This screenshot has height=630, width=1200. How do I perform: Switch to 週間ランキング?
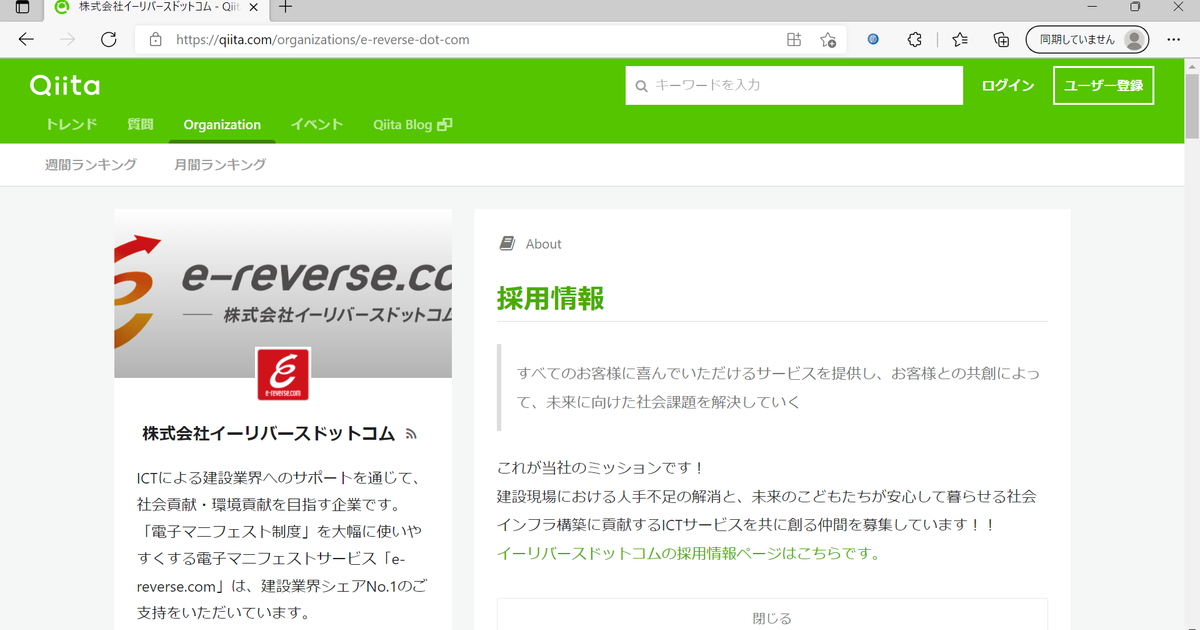tap(91, 164)
